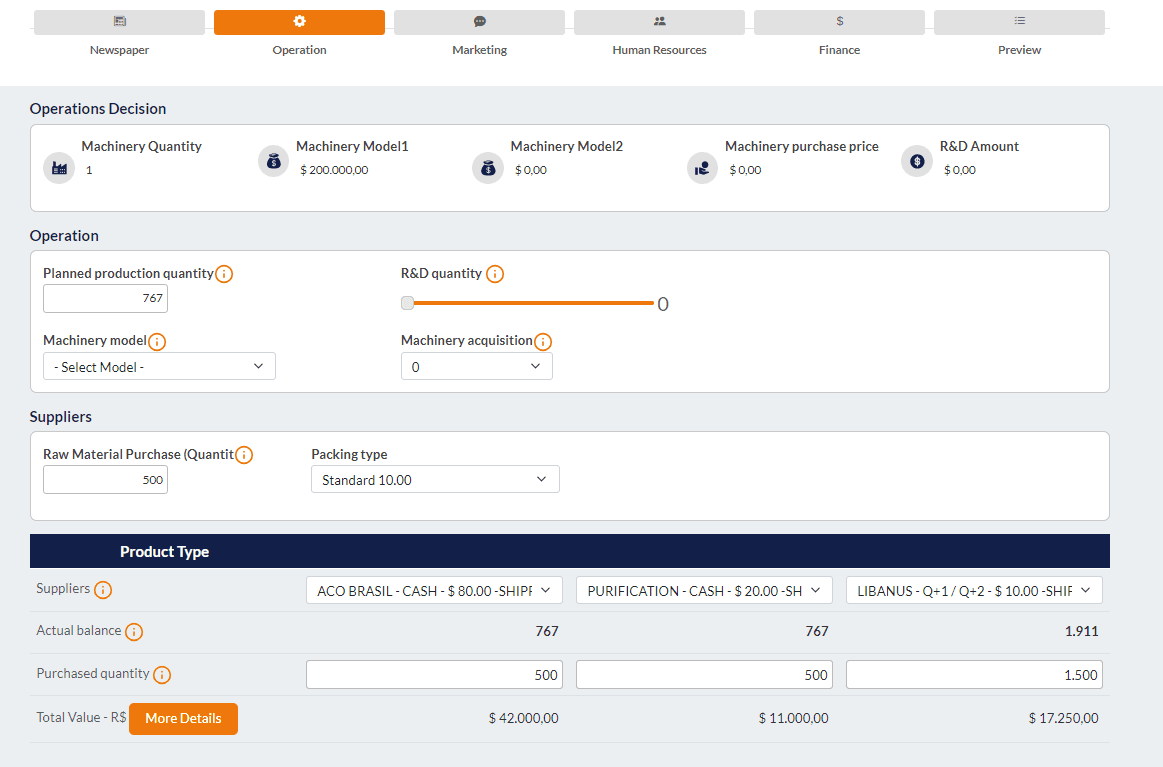Click the R&D Amount dollar icon

(x=916, y=161)
